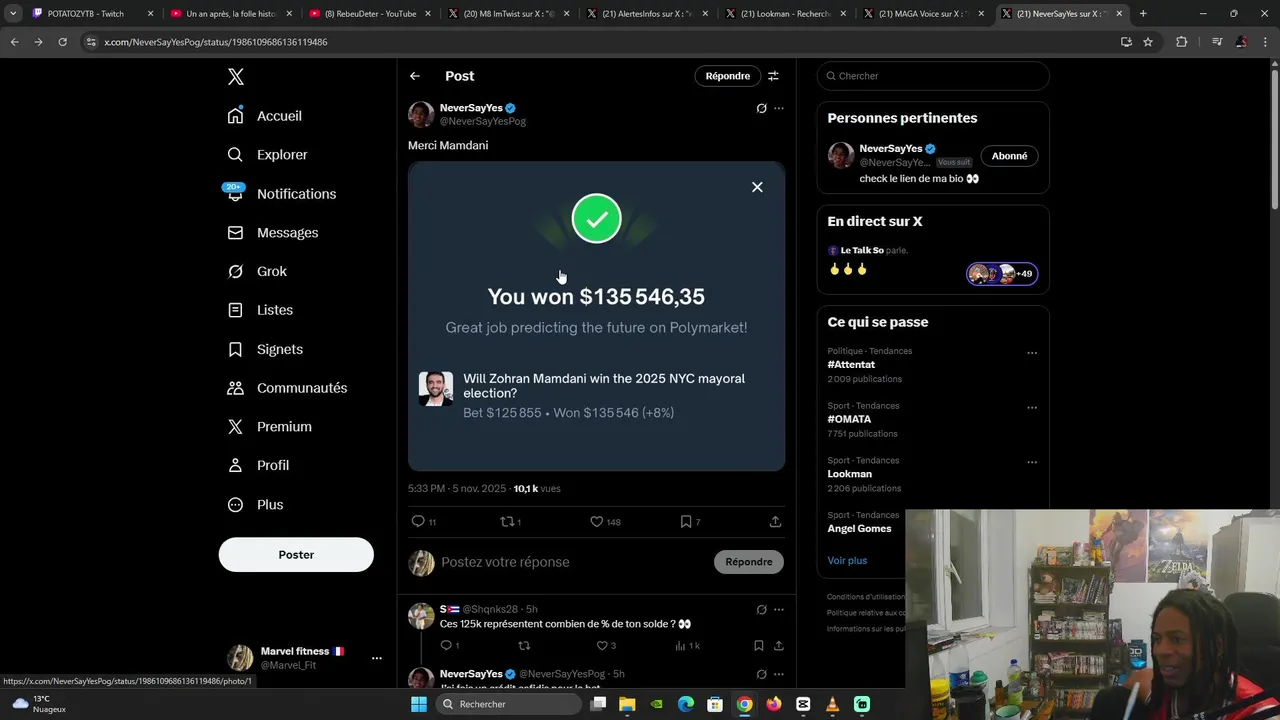
Task: Open Messages envelope icon
Action: click(235, 233)
